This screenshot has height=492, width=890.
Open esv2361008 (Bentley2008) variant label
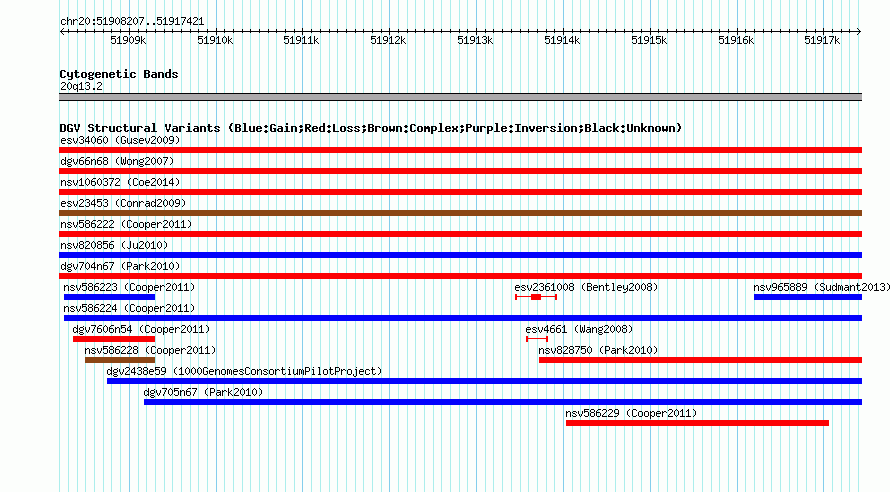pyautogui.click(x=586, y=287)
